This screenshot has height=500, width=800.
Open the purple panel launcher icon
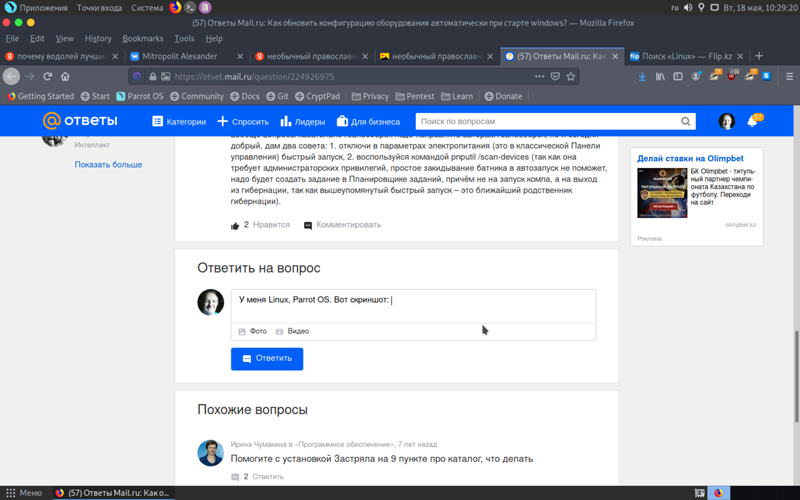pos(205,7)
